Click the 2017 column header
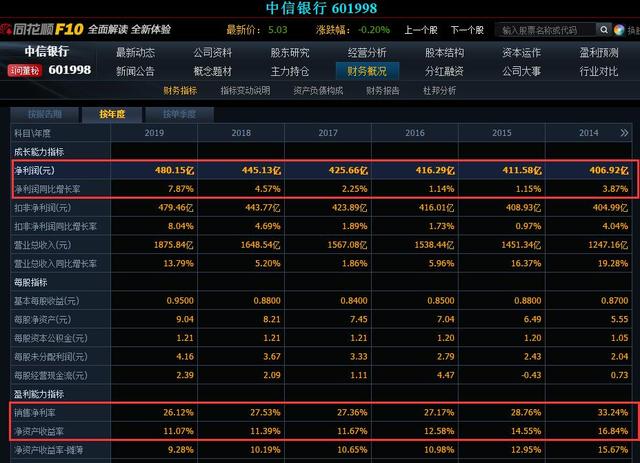The width and height of the screenshot is (640, 463). pyautogui.click(x=328, y=133)
